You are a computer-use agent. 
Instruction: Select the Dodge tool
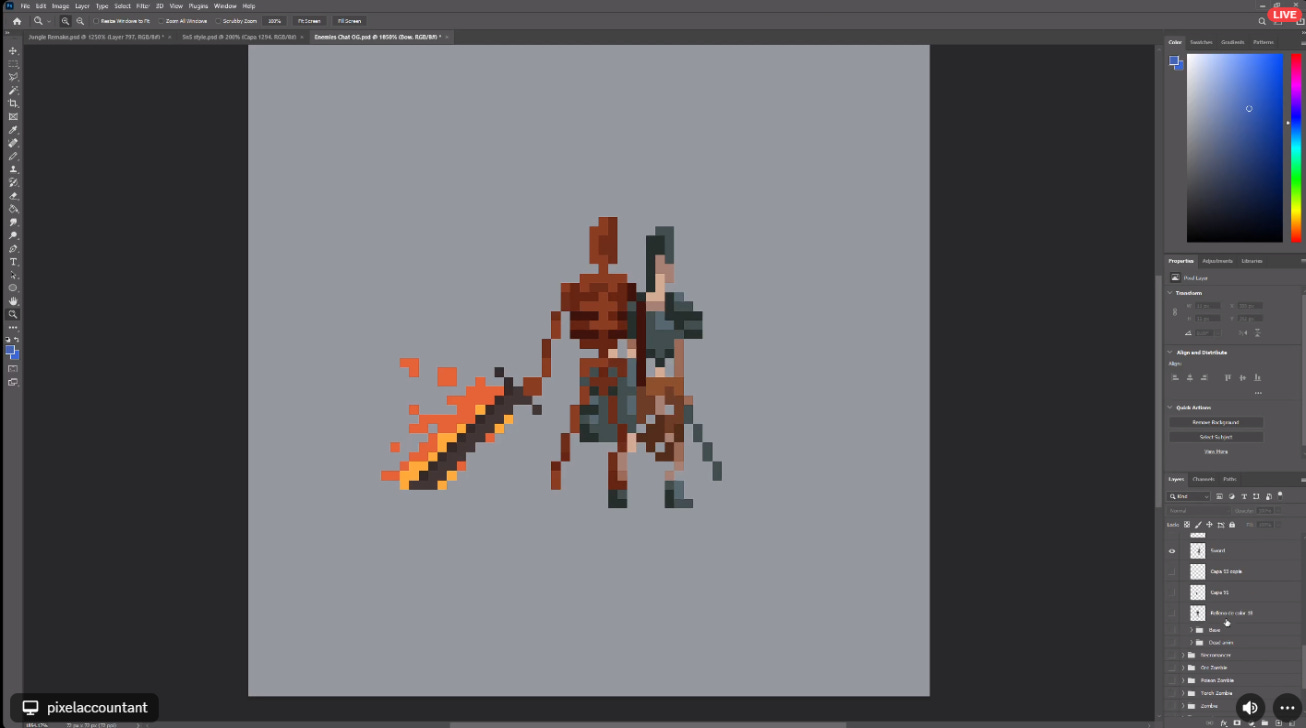[x=13, y=235]
